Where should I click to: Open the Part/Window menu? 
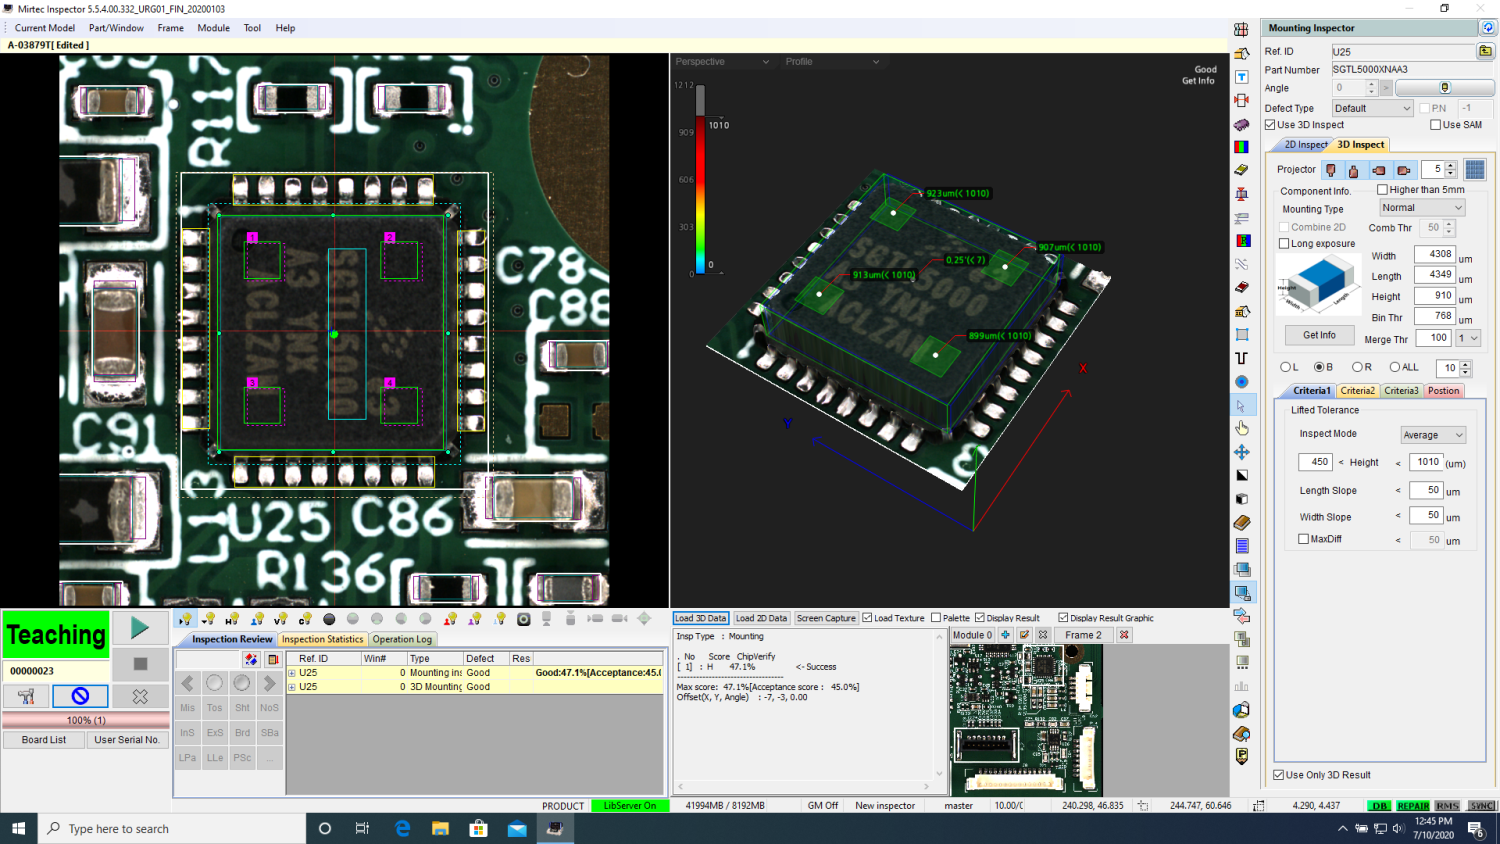pos(116,28)
